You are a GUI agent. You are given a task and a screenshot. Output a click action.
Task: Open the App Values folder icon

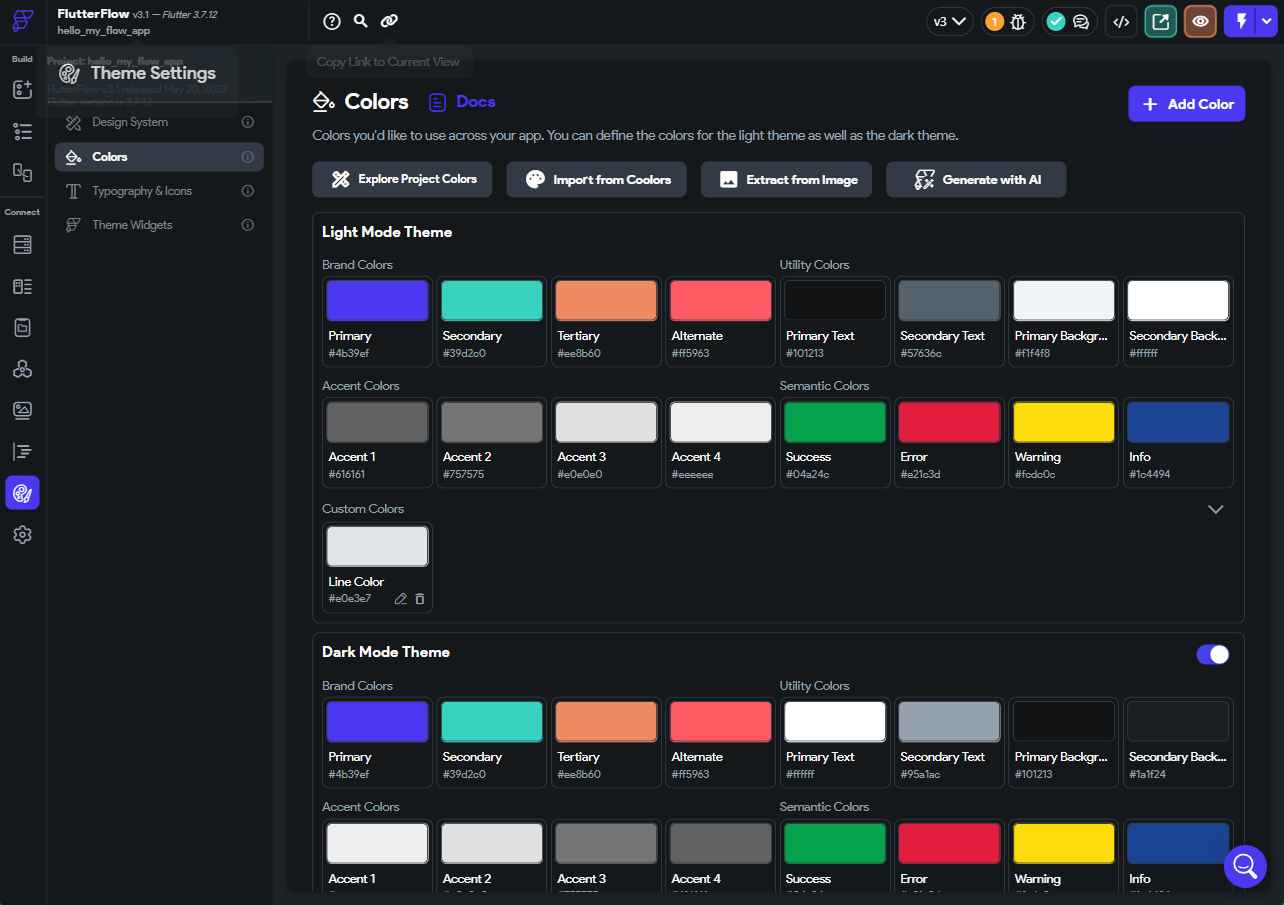point(22,328)
